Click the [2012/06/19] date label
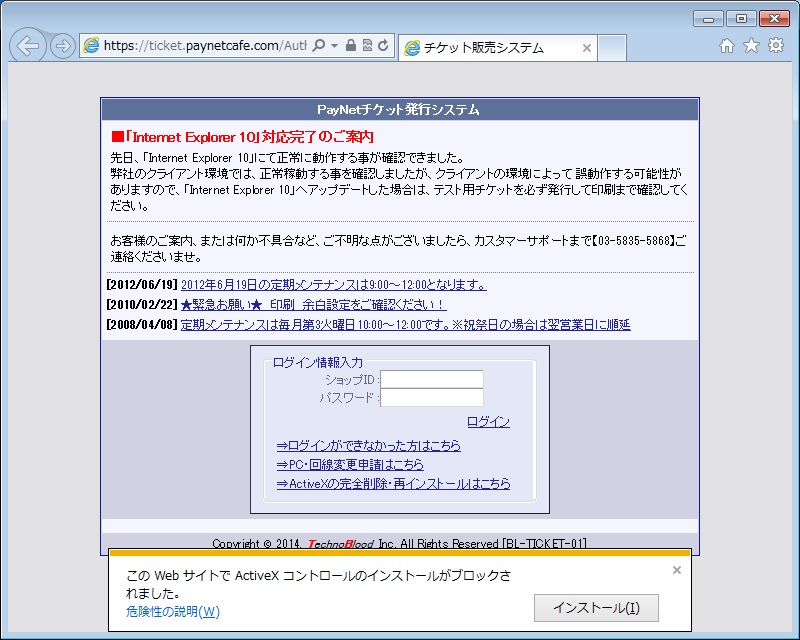Screen dimensions: 800x640 [x=142, y=285]
